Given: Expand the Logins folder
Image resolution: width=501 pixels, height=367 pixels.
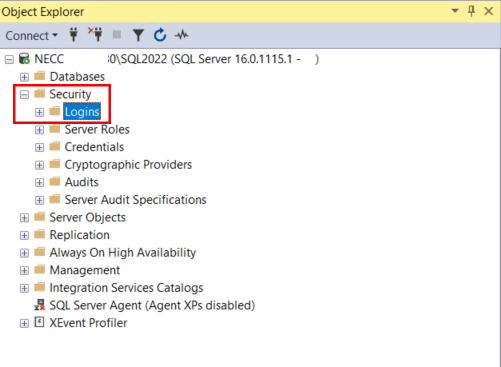Looking at the screenshot, I should [39, 112].
